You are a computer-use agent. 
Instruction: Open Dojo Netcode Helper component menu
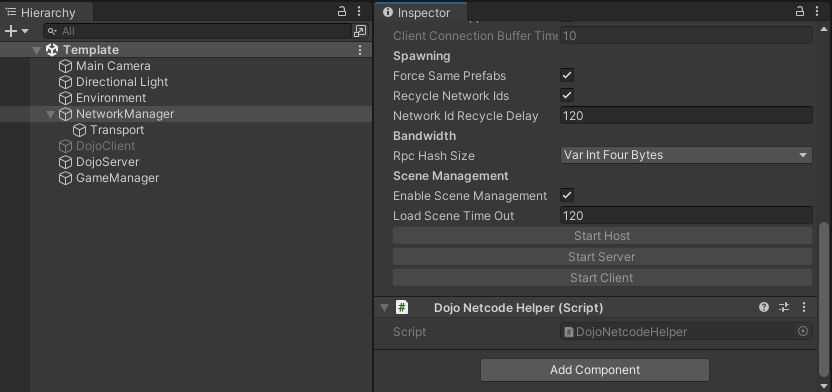(804, 307)
